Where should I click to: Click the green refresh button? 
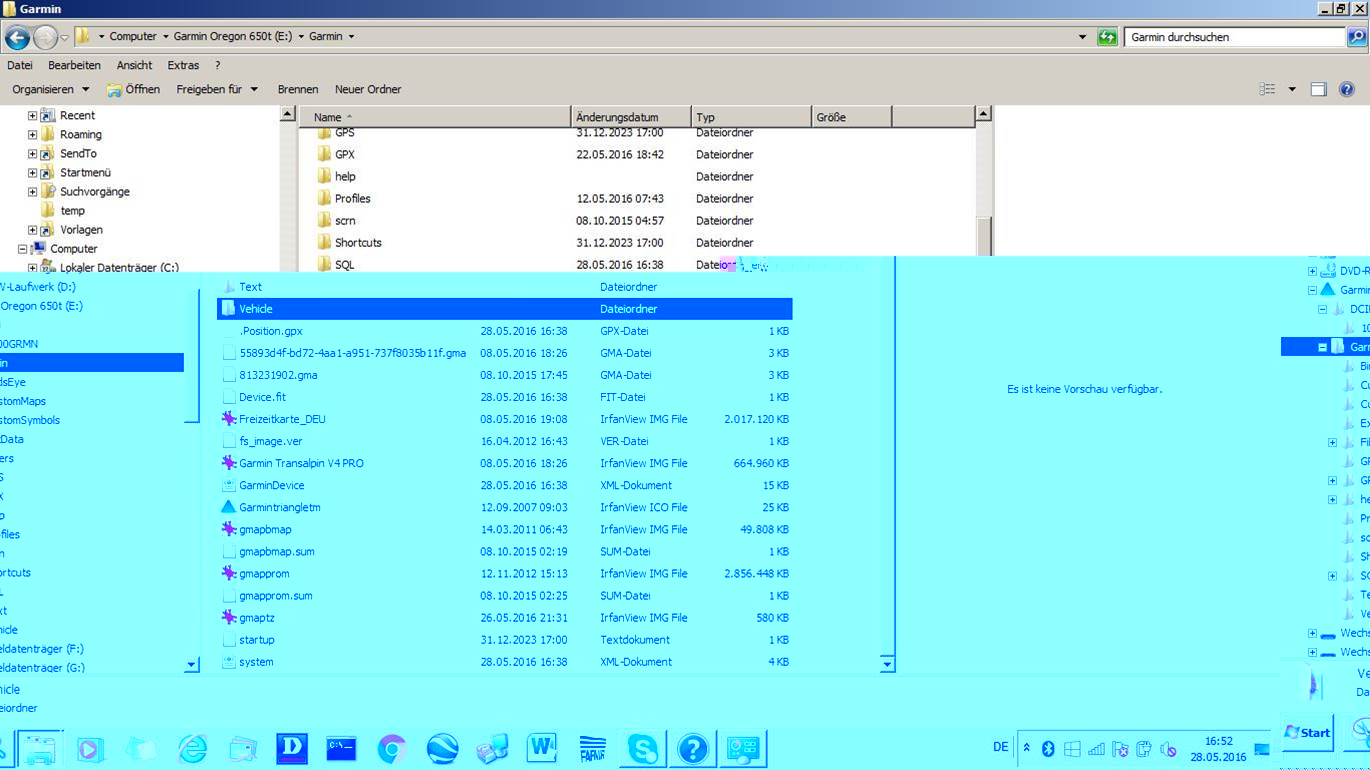[x=1106, y=37]
